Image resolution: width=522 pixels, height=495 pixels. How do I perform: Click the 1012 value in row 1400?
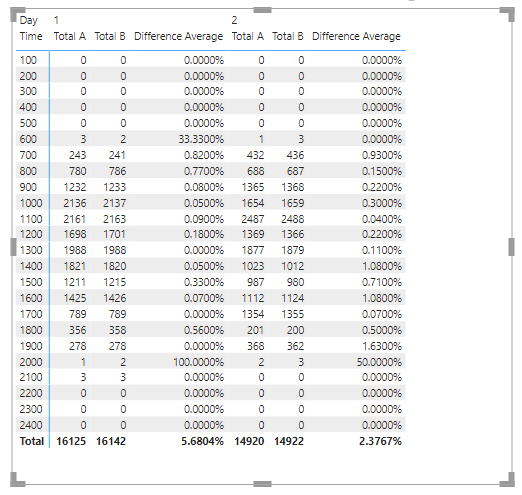click(x=293, y=266)
